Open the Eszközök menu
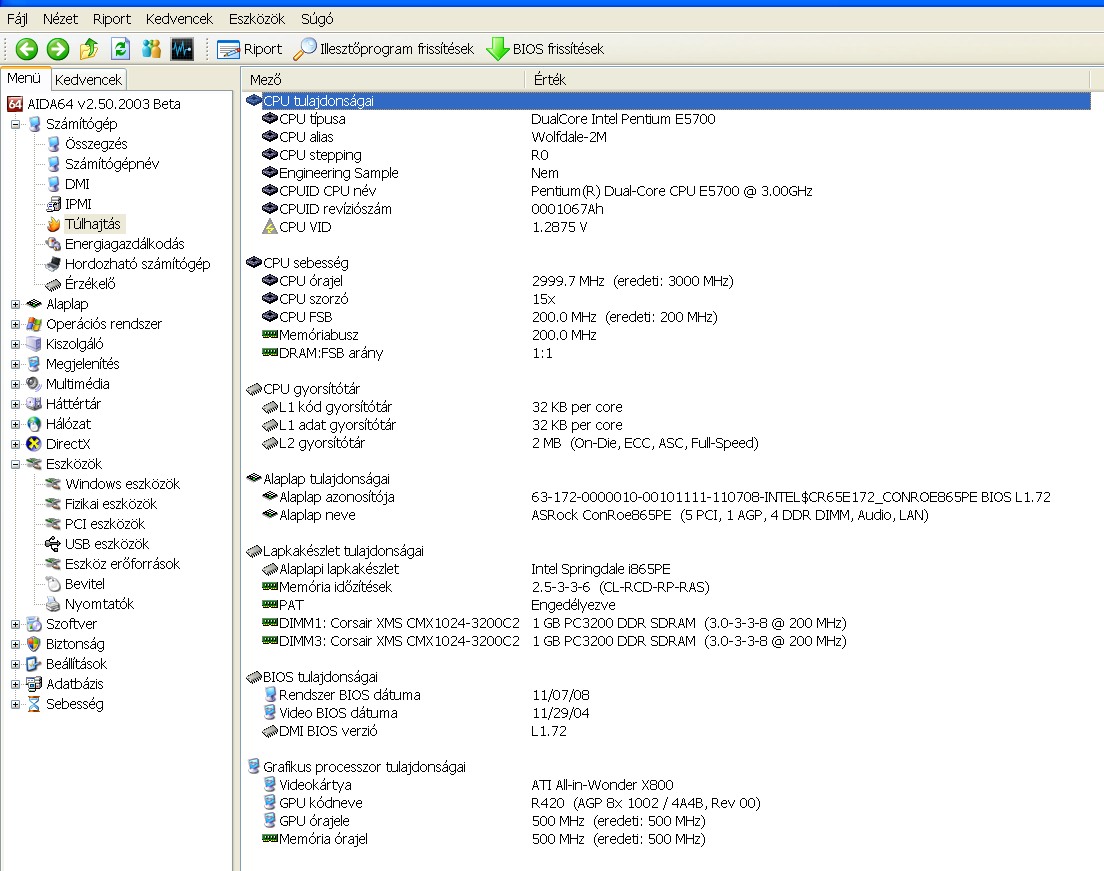 (256, 19)
